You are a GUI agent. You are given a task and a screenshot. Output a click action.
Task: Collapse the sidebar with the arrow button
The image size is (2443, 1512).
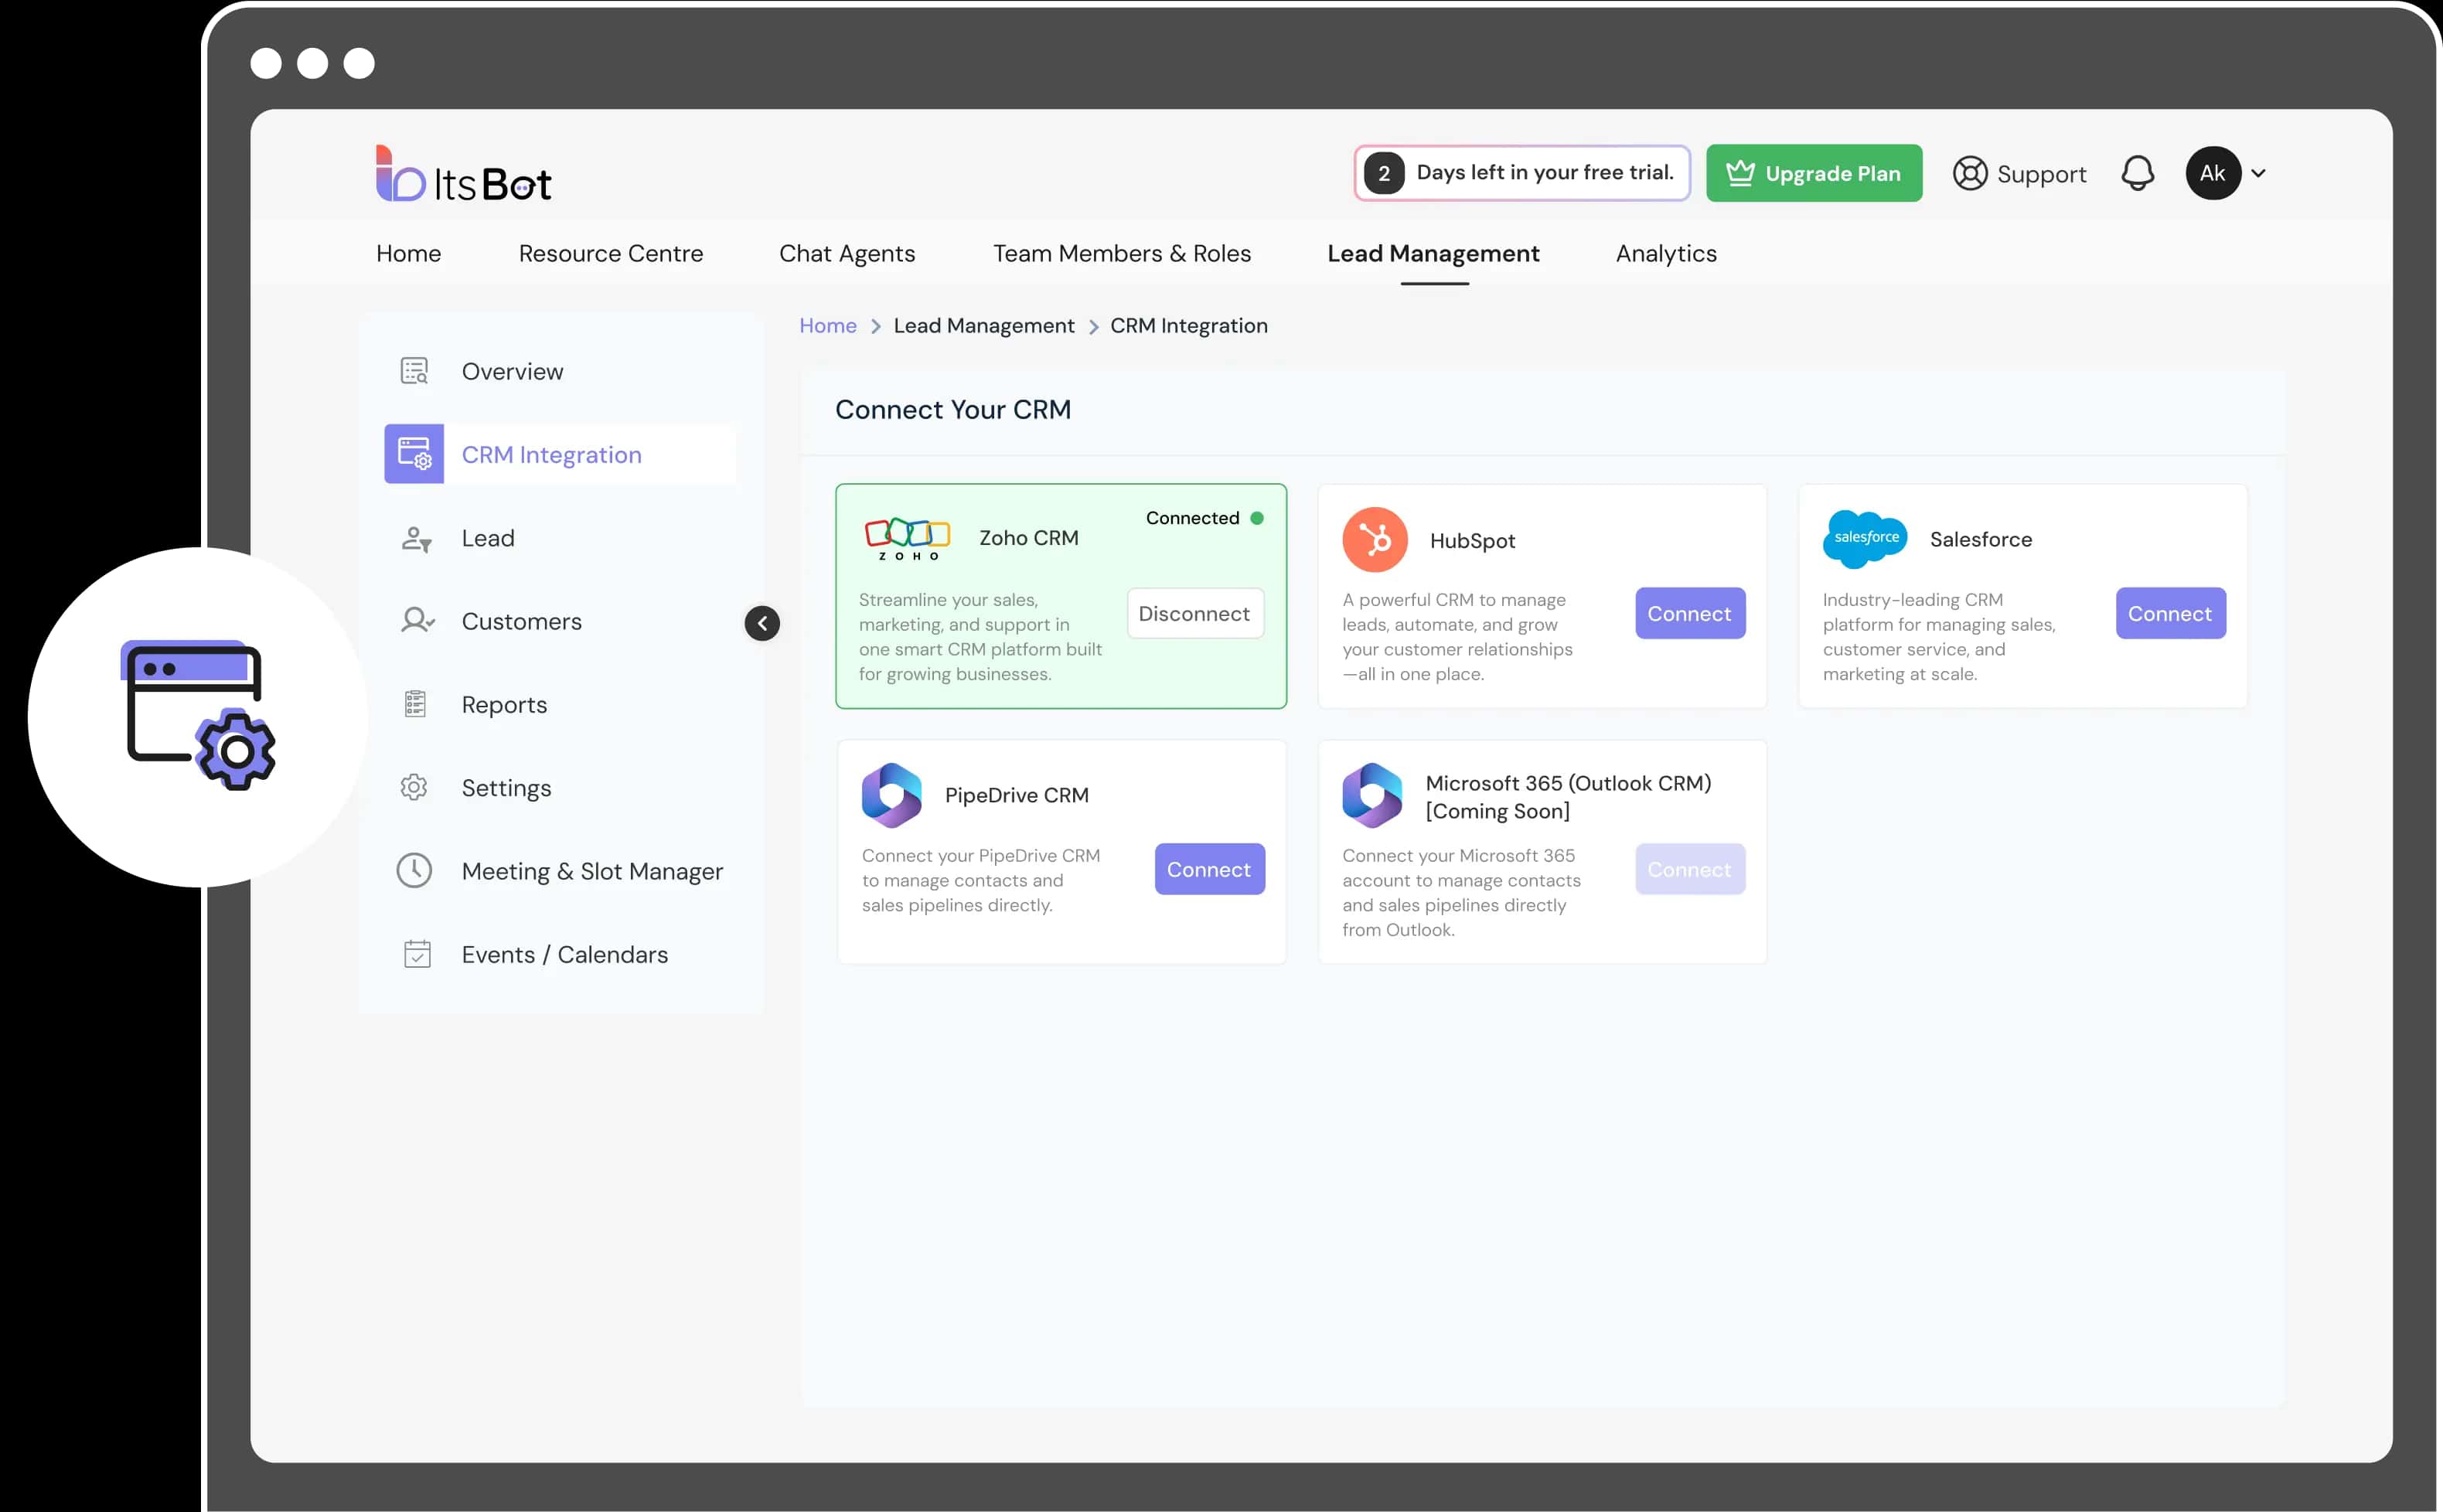click(x=762, y=623)
